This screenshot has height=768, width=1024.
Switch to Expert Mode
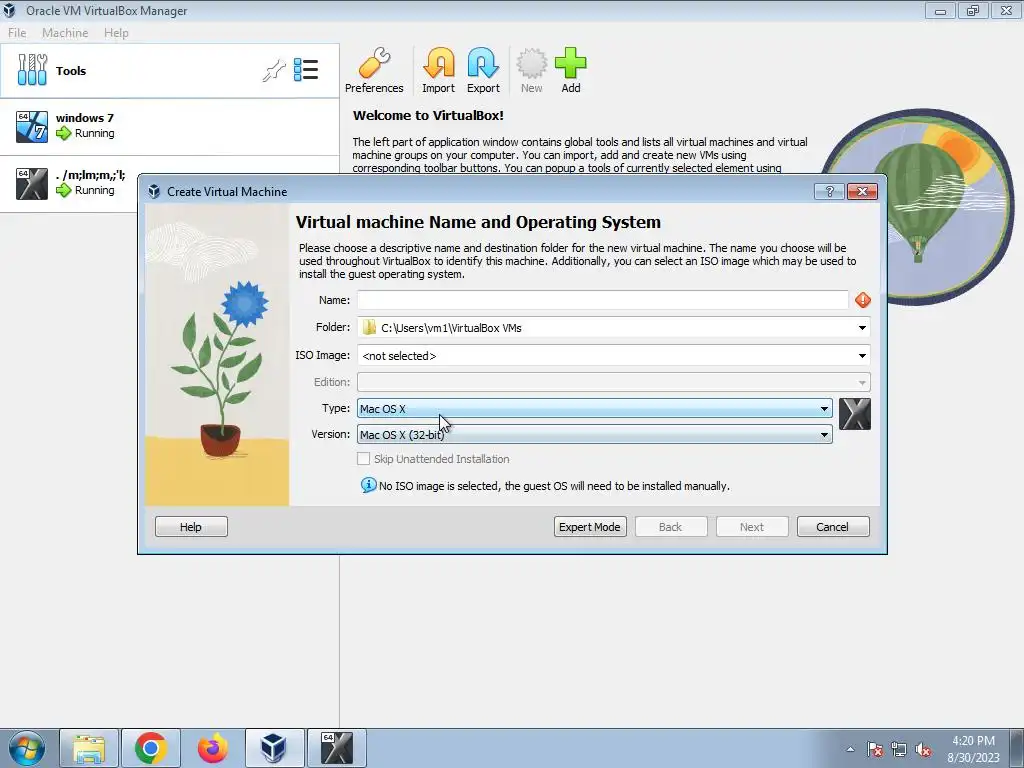point(590,527)
